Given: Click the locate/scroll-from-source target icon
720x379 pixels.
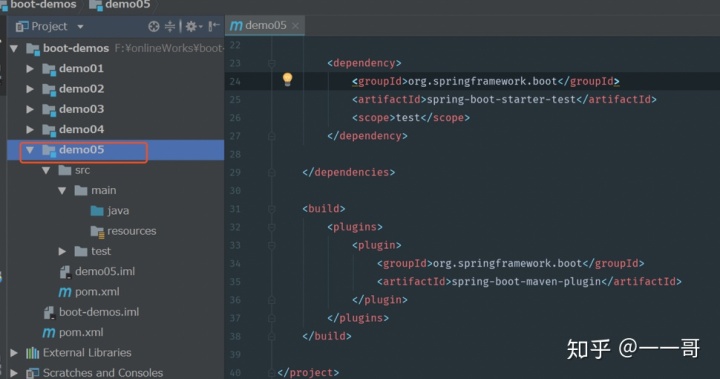Looking at the screenshot, I should point(154,27).
